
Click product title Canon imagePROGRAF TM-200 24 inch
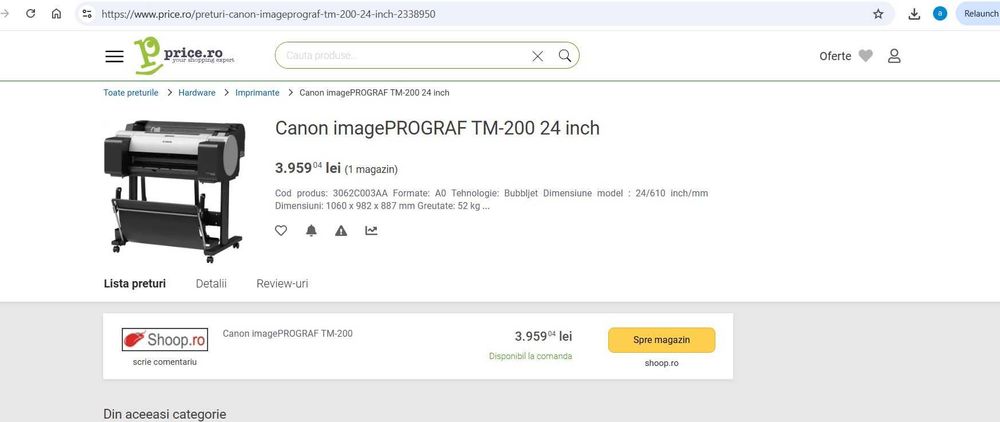(437, 128)
